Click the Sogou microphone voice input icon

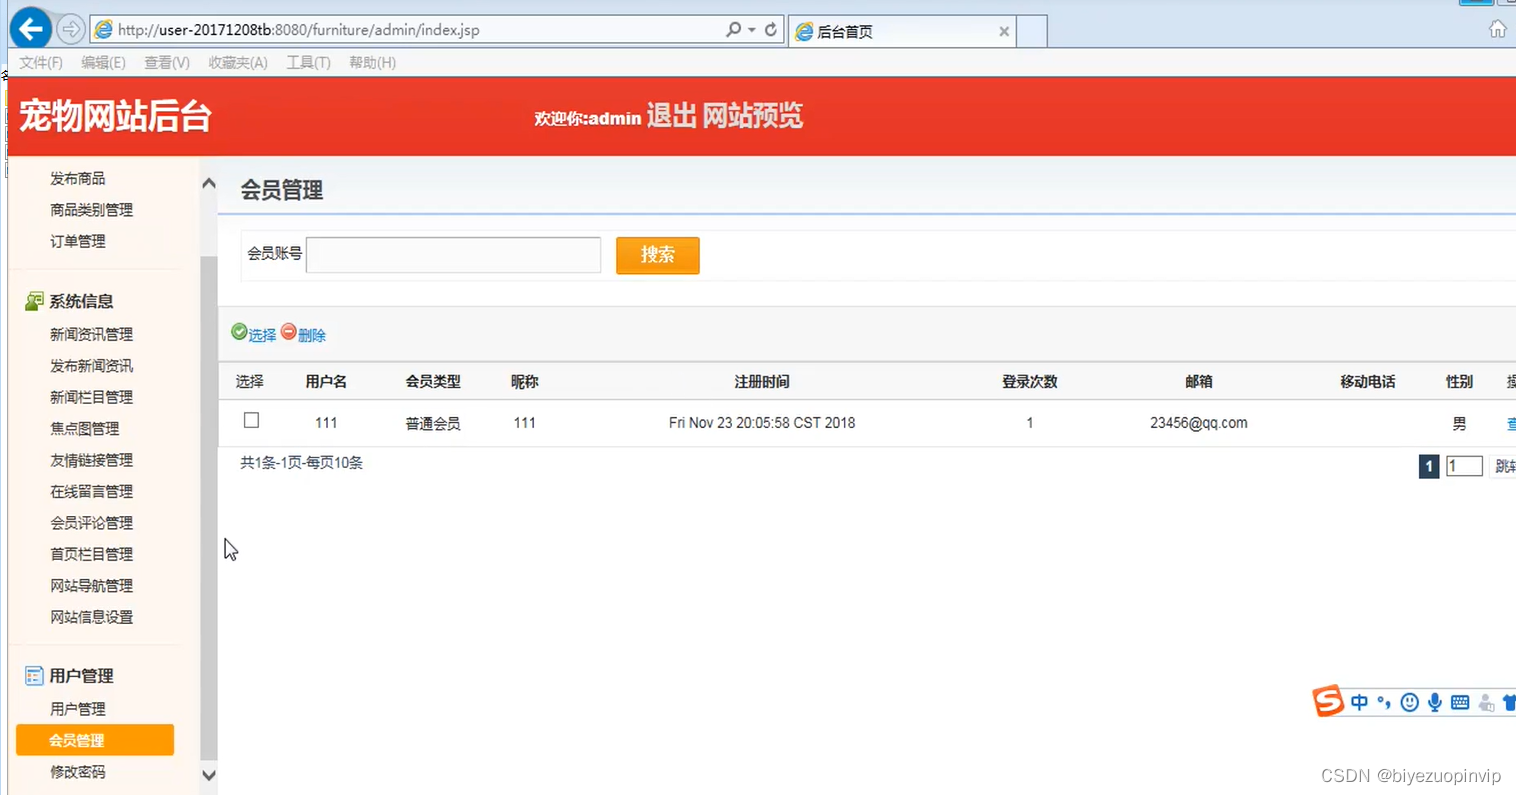coord(1435,703)
